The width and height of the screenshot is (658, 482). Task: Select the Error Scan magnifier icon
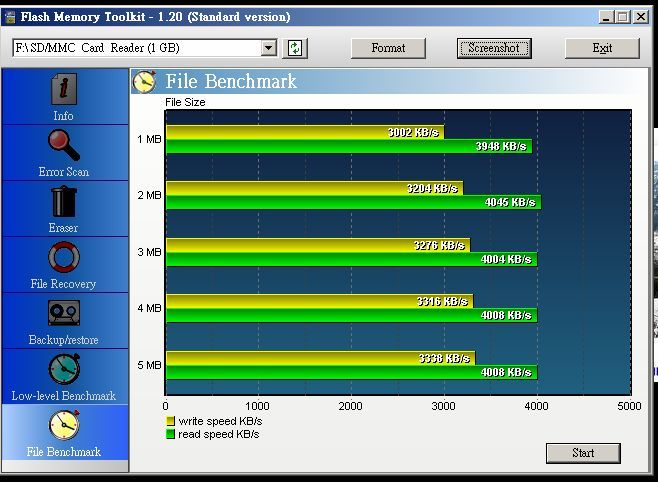point(64,145)
